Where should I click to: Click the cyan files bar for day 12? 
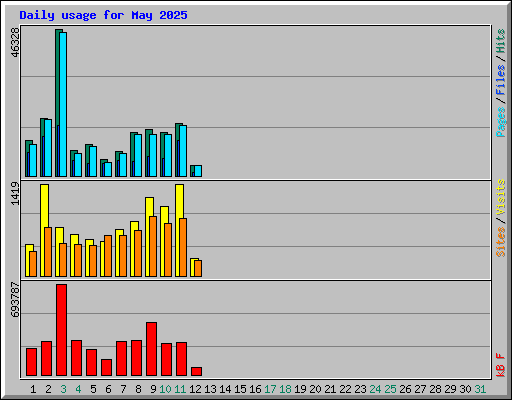198,171
